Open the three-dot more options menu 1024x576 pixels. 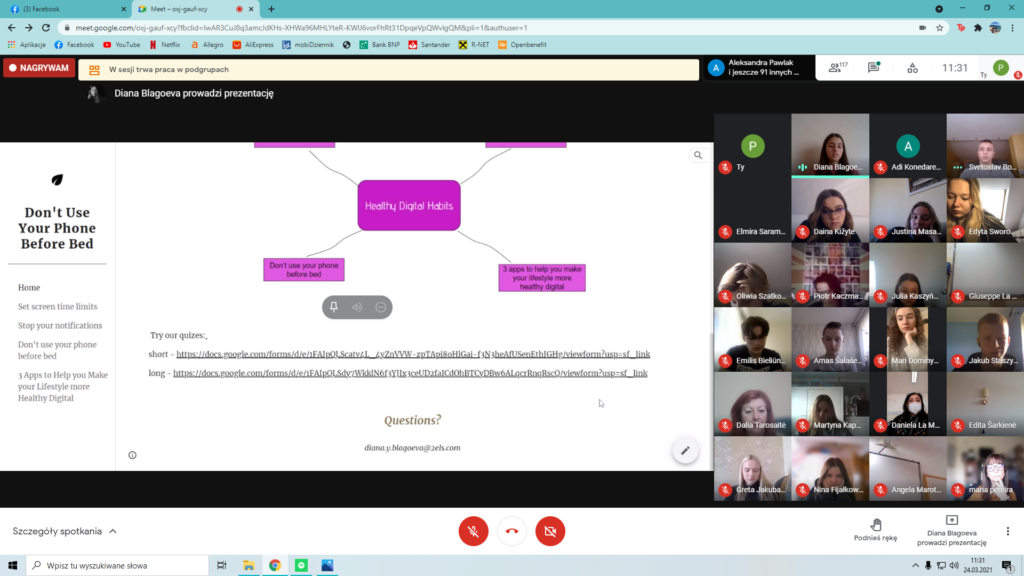(1008, 531)
